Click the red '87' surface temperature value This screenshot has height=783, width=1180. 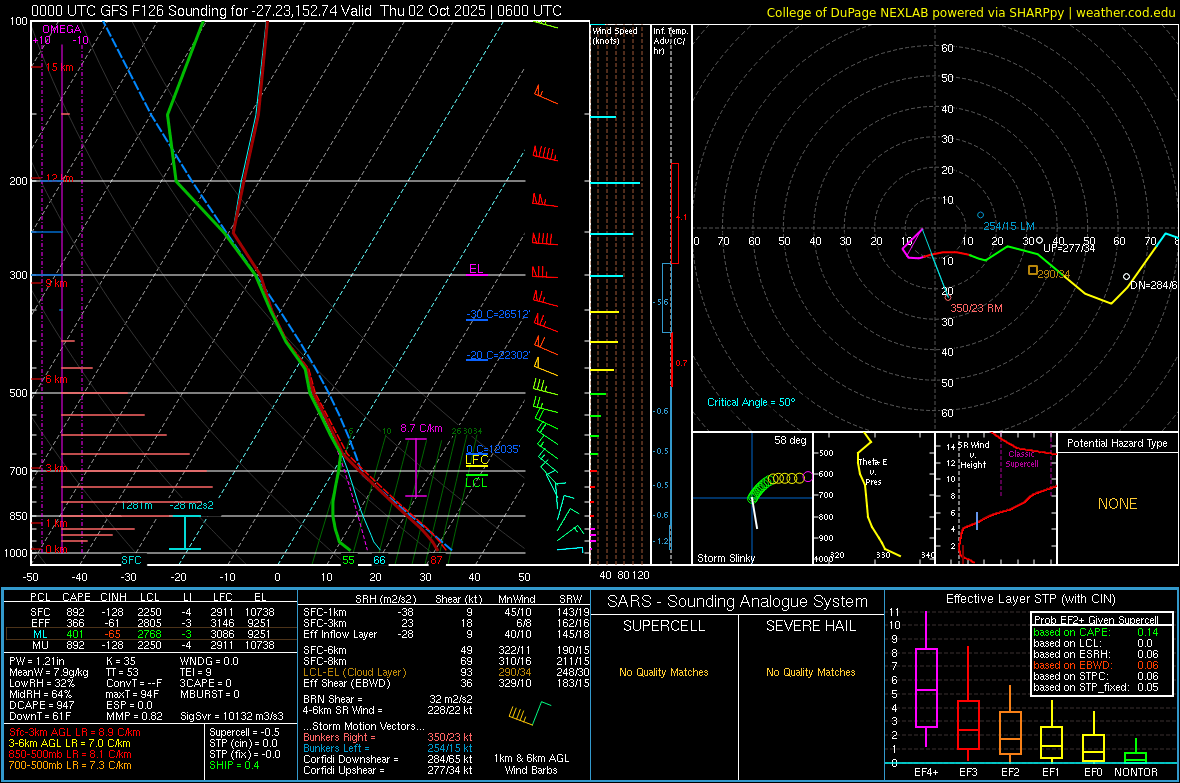coord(436,559)
